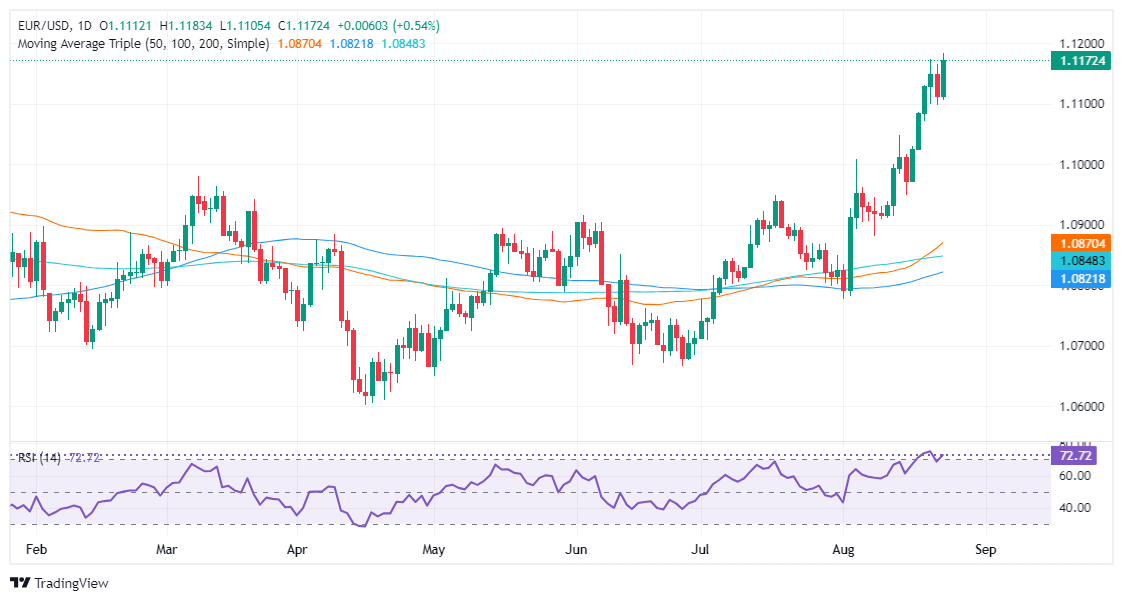The width and height of the screenshot is (1123, 601).
Task: Click the Aug label on time axis
Action: pyautogui.click(x=844, y=549)
